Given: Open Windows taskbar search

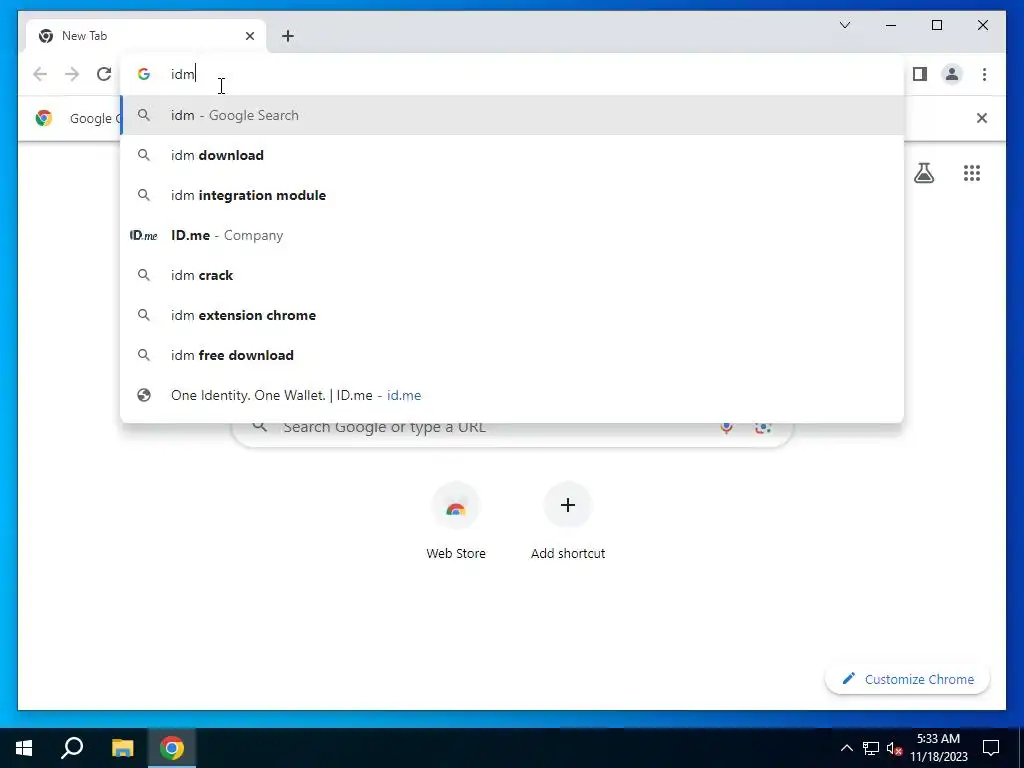Looking at the screenshot, I should point(72,748).
